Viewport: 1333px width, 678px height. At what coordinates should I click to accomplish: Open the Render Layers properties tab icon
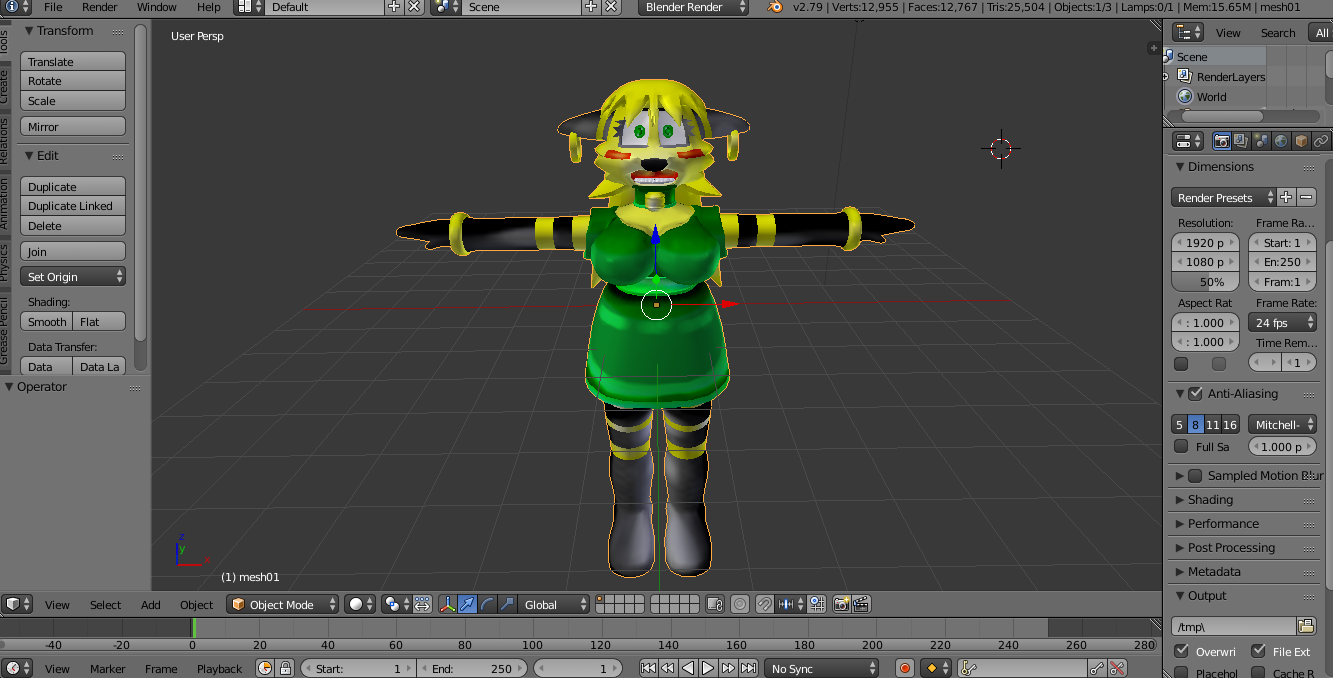tap(1241, 141)
